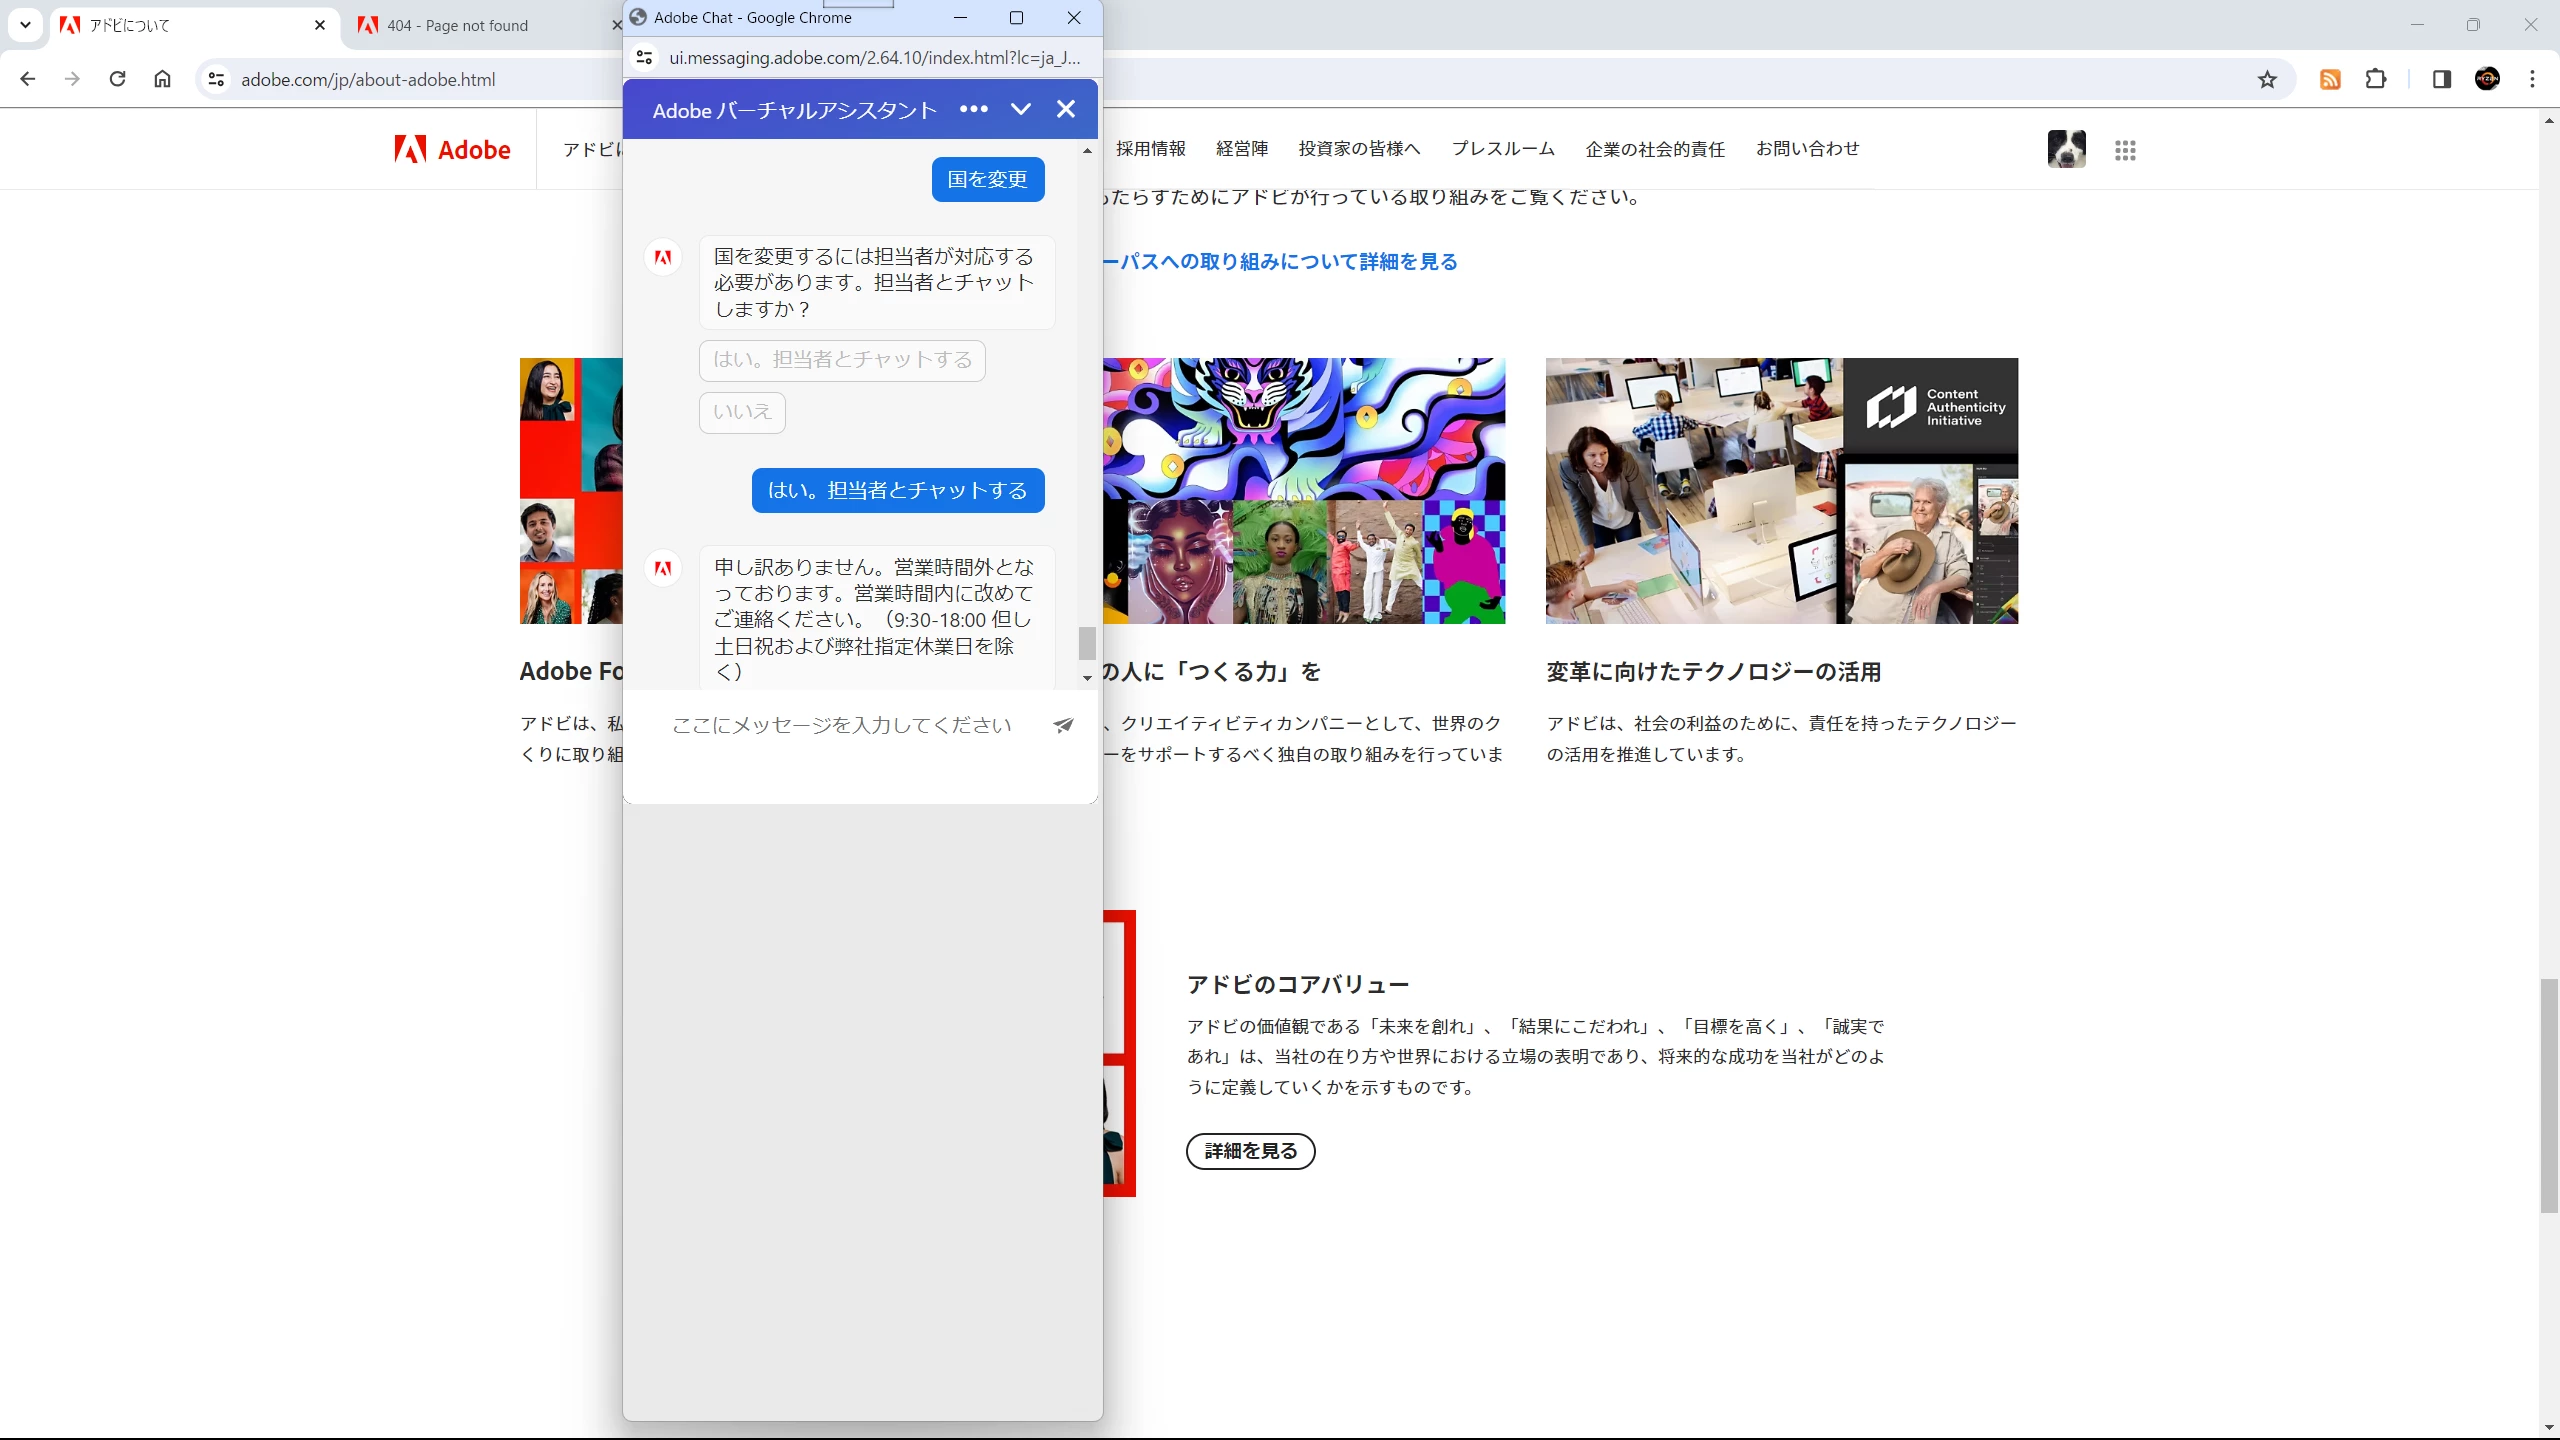The height and width of the screenshot is (1440, 2560).
Task: Type in the chat message input field
Action: [841, 725]
